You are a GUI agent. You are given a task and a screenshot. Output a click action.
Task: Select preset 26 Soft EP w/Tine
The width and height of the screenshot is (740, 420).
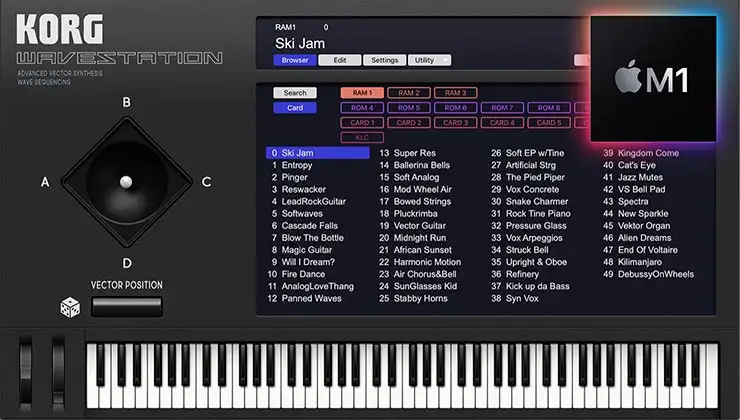pos(528,153)
